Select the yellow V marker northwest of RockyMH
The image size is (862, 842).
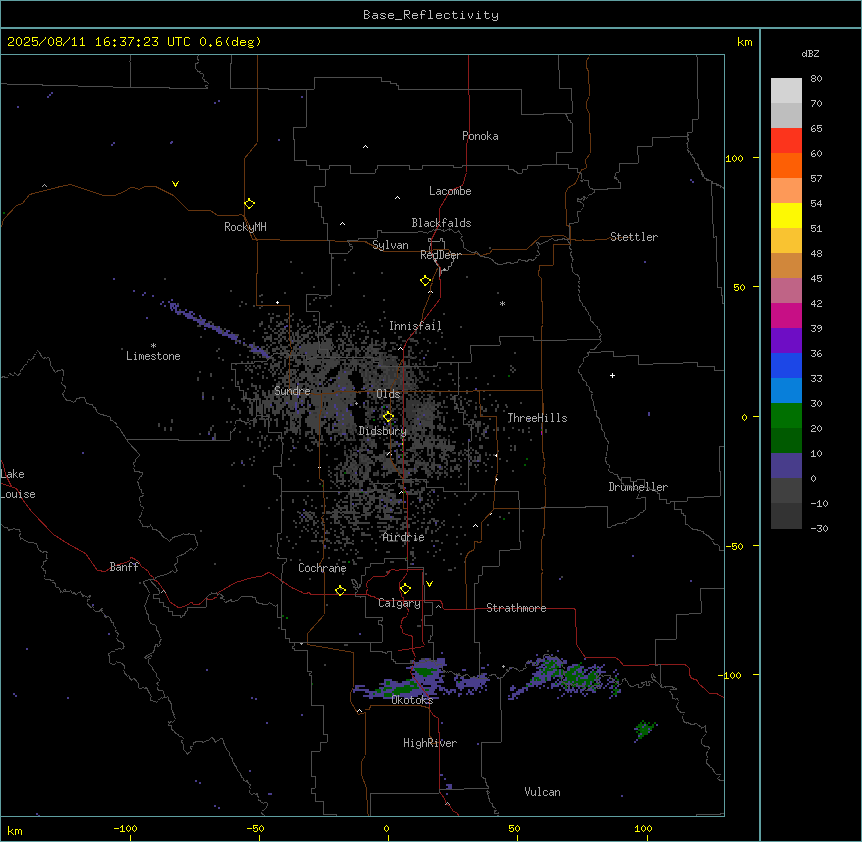click(x=175, y=184)
